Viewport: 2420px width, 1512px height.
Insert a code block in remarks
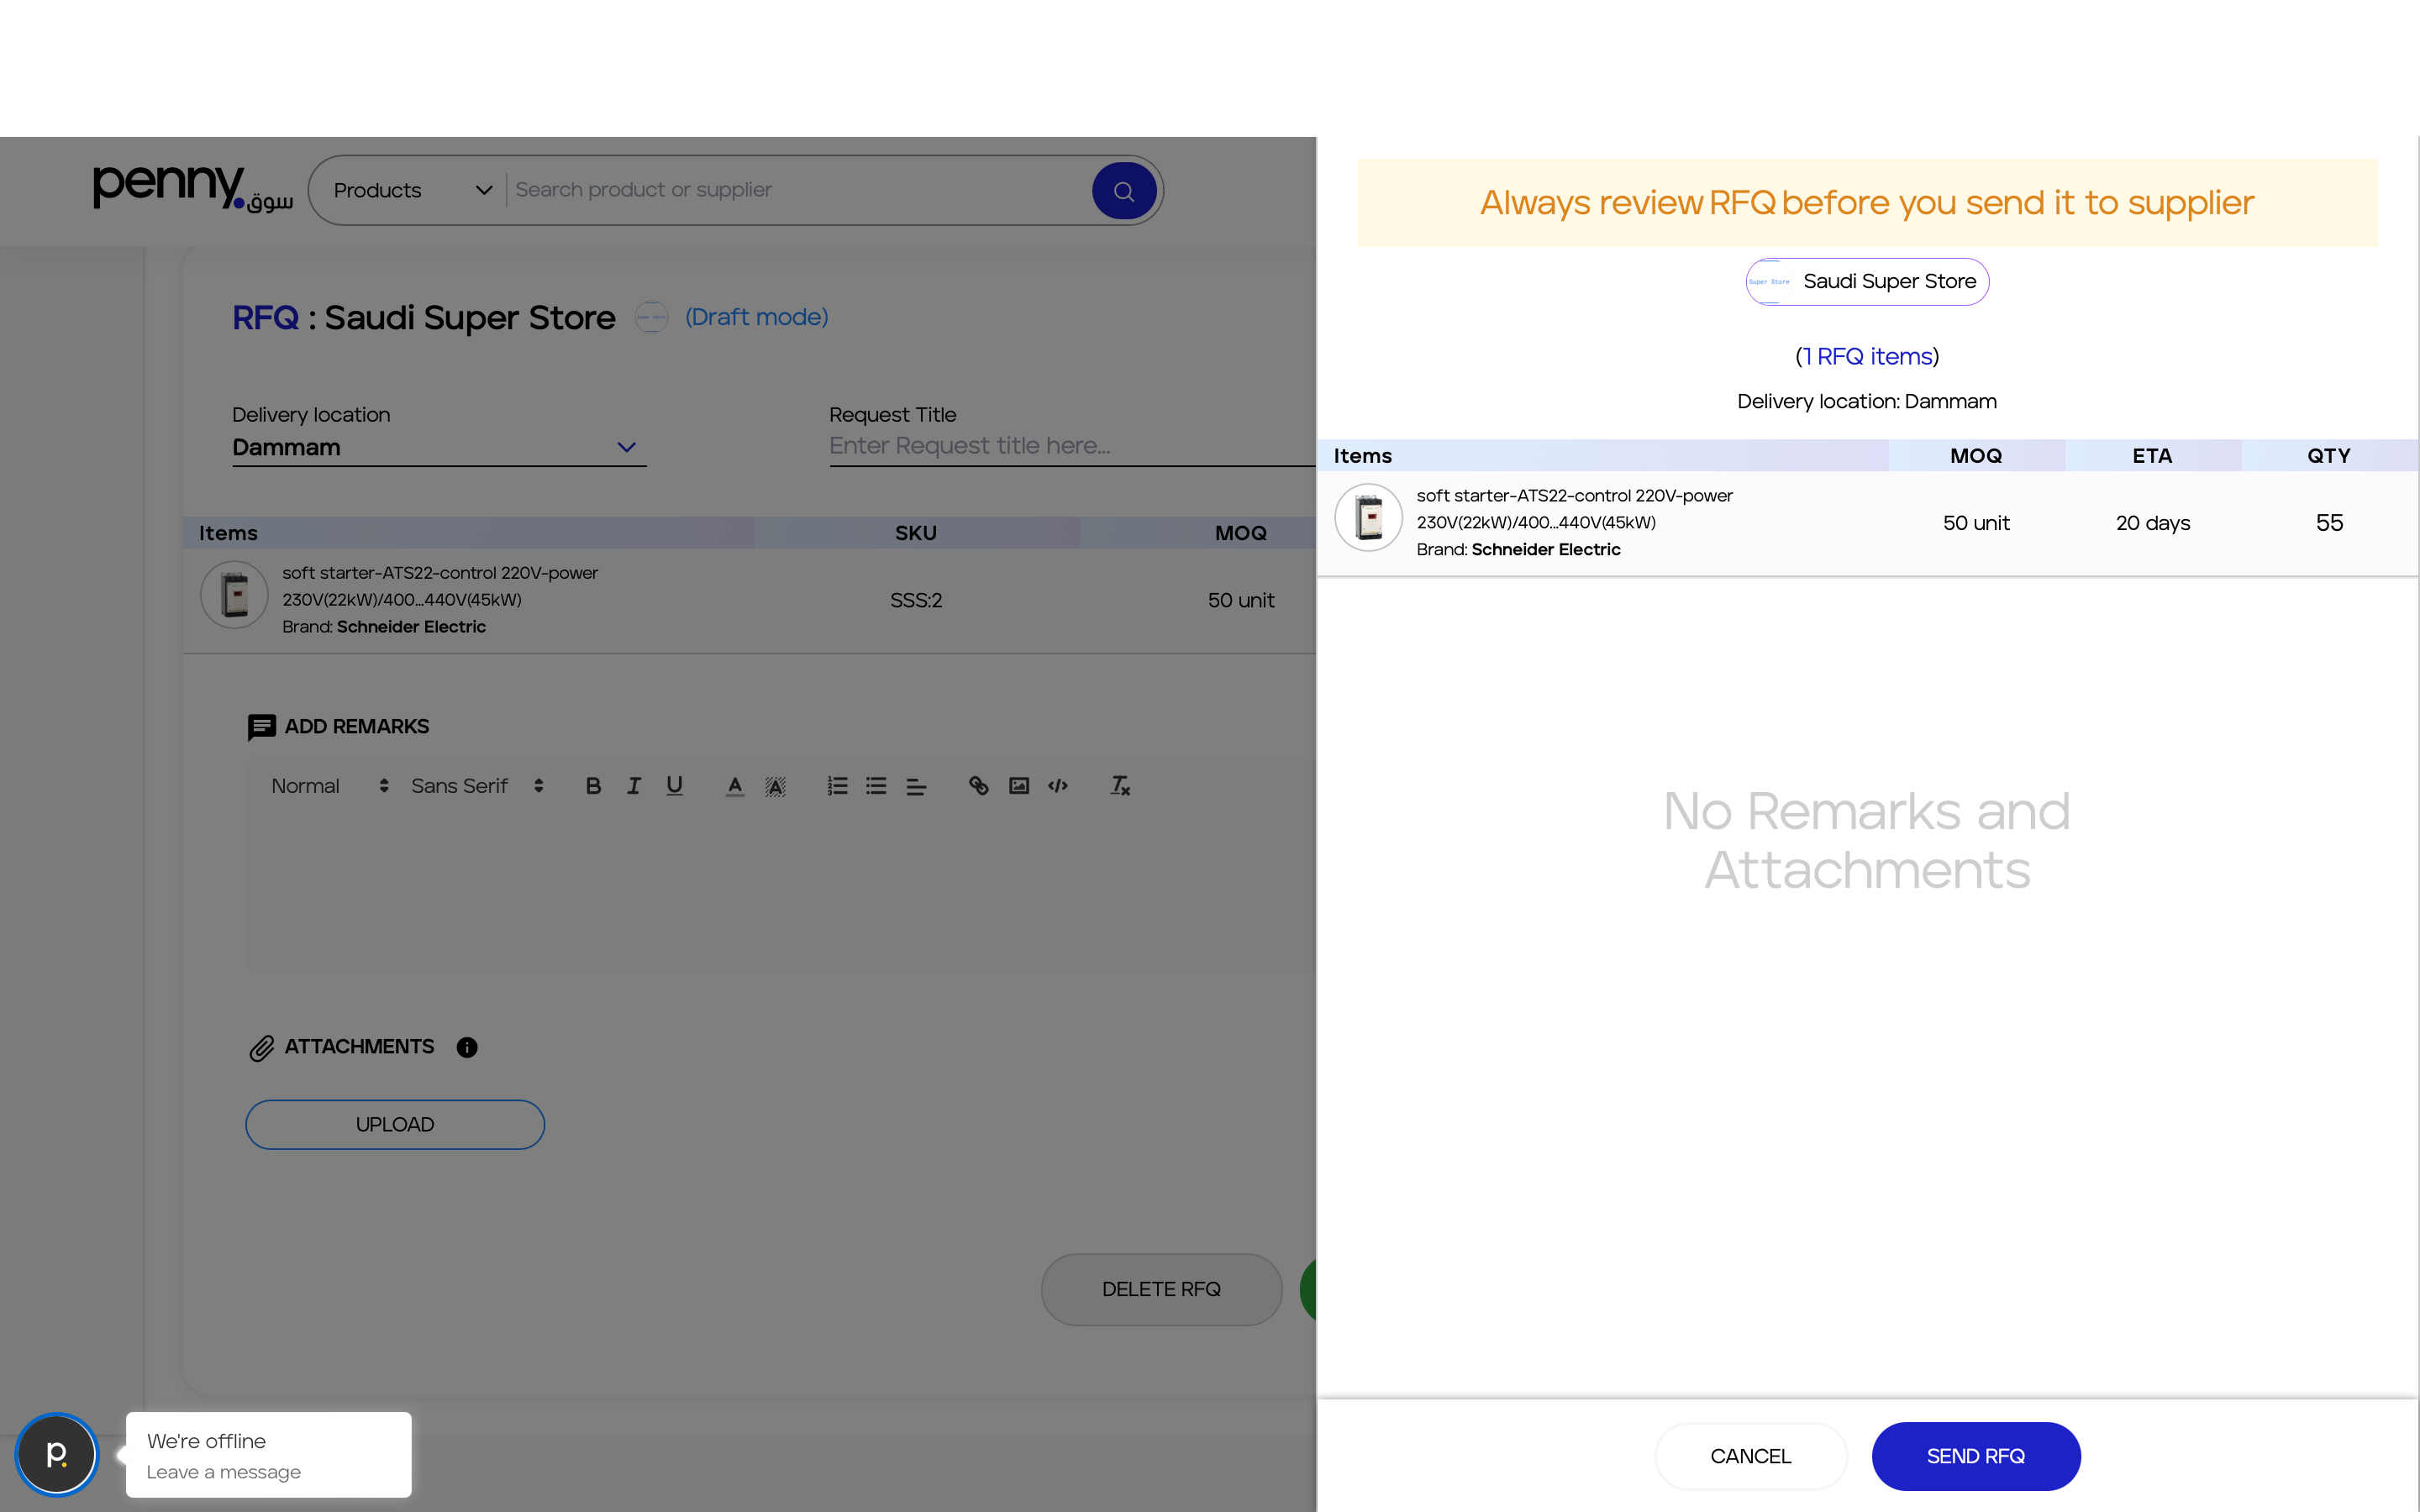[x=1058, y=786]
